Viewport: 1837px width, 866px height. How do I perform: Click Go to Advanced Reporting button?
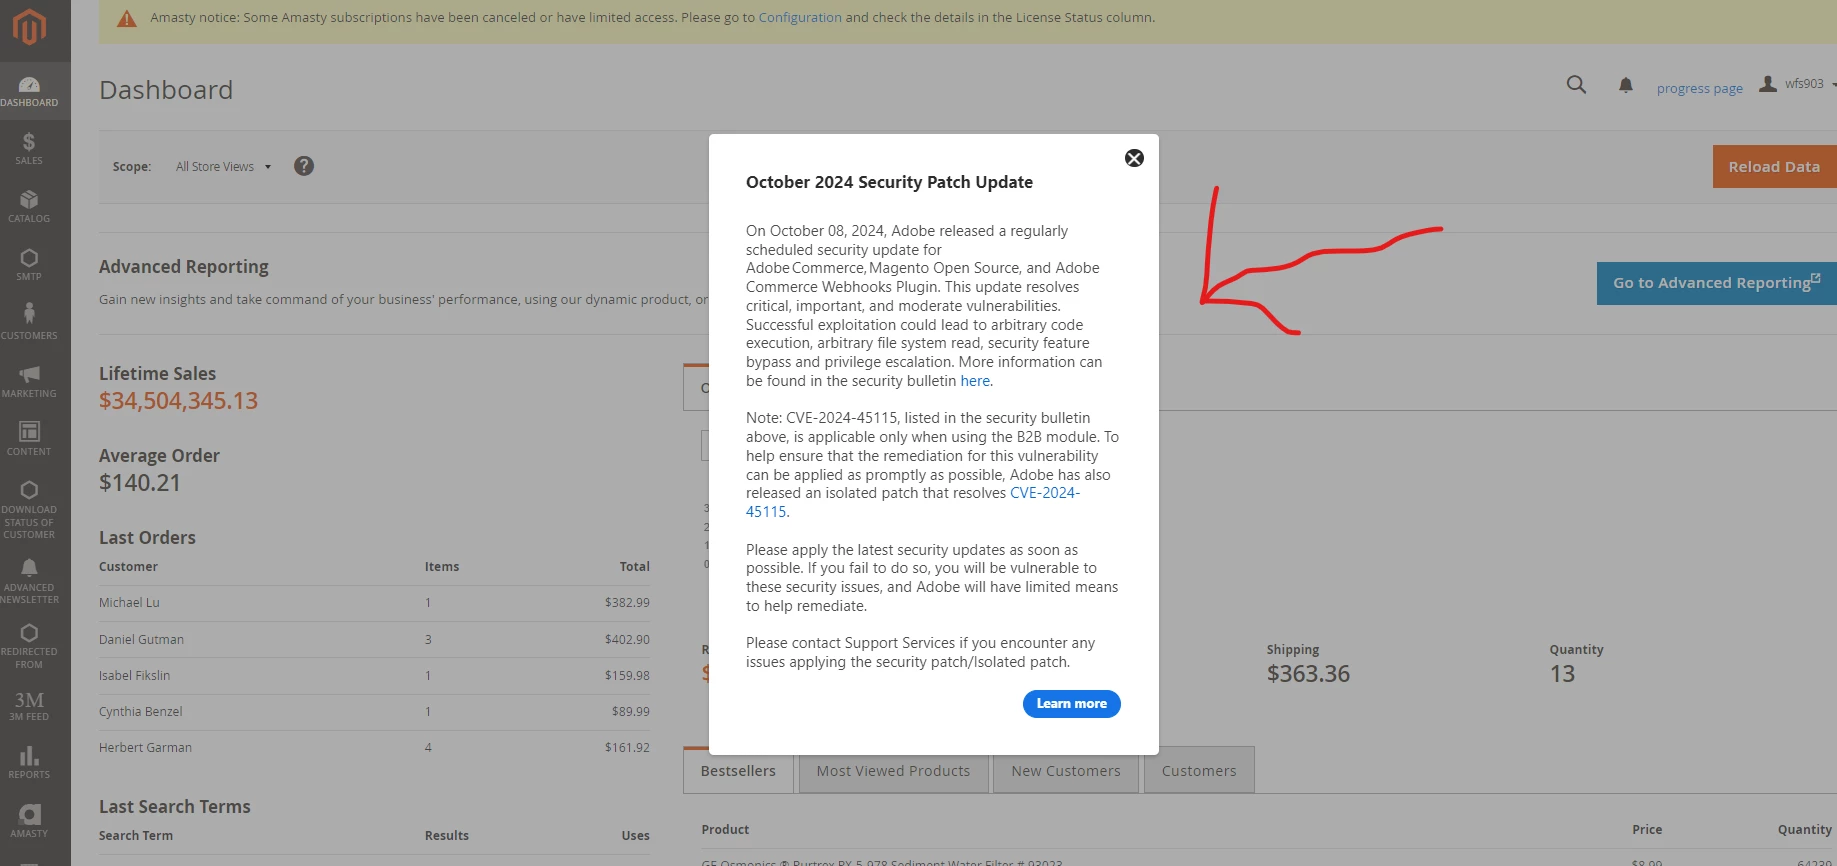(1716, 283)
